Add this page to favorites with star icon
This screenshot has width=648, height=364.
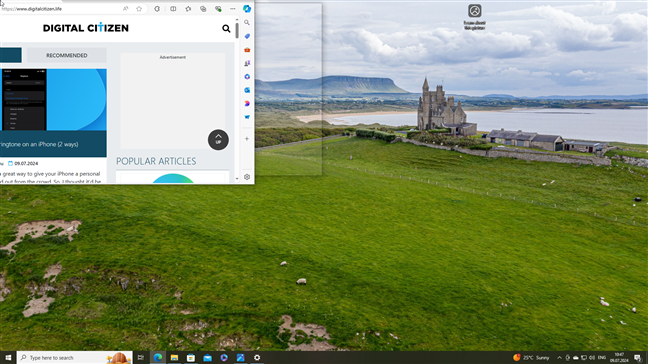(139, 9)
